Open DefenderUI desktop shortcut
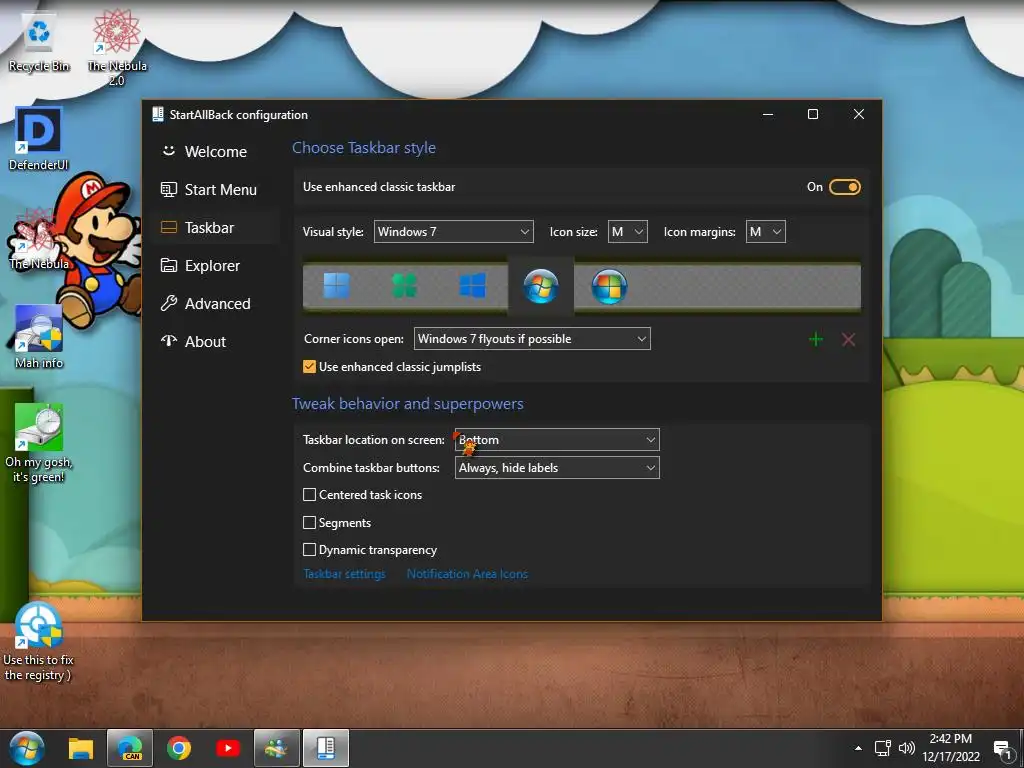The image size is (1024, 768). (39, 138)
